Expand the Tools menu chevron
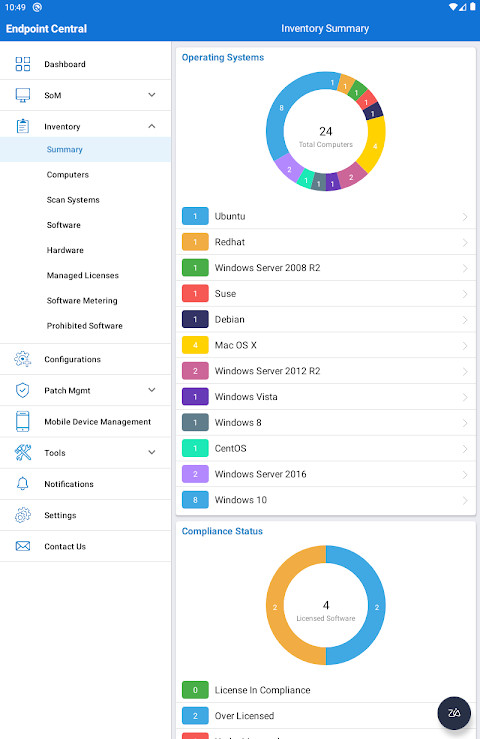480x739 pixels. click(x=152, y=452)
